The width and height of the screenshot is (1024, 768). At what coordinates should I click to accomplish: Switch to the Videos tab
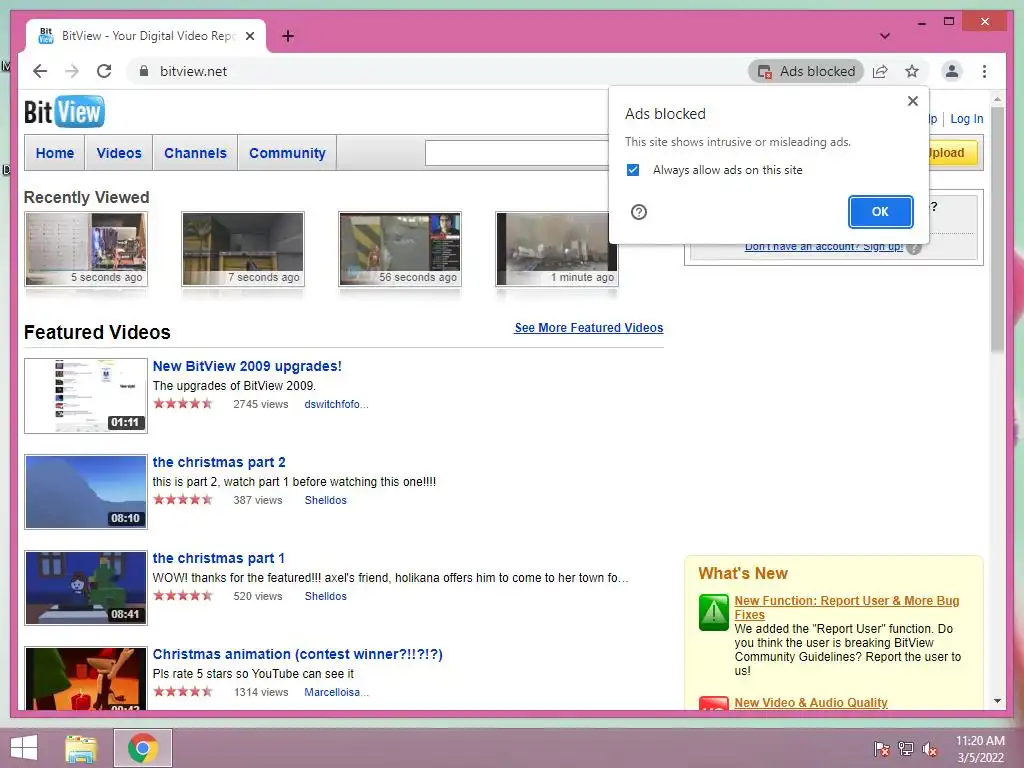tap(119, 153)
